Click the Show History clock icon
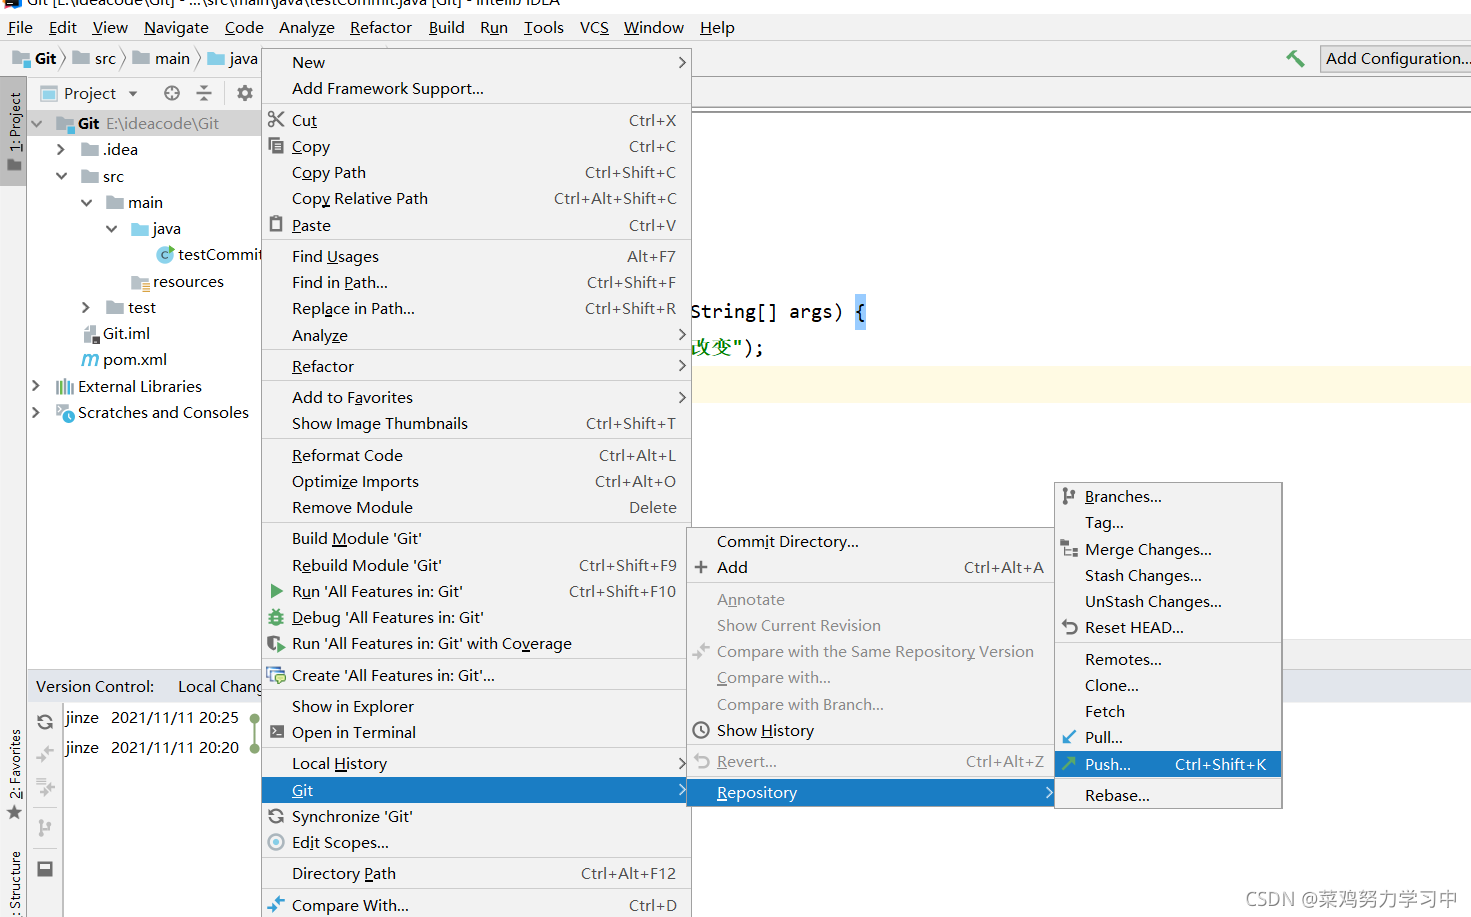1471x917 pixels. (x=701, y=730)
